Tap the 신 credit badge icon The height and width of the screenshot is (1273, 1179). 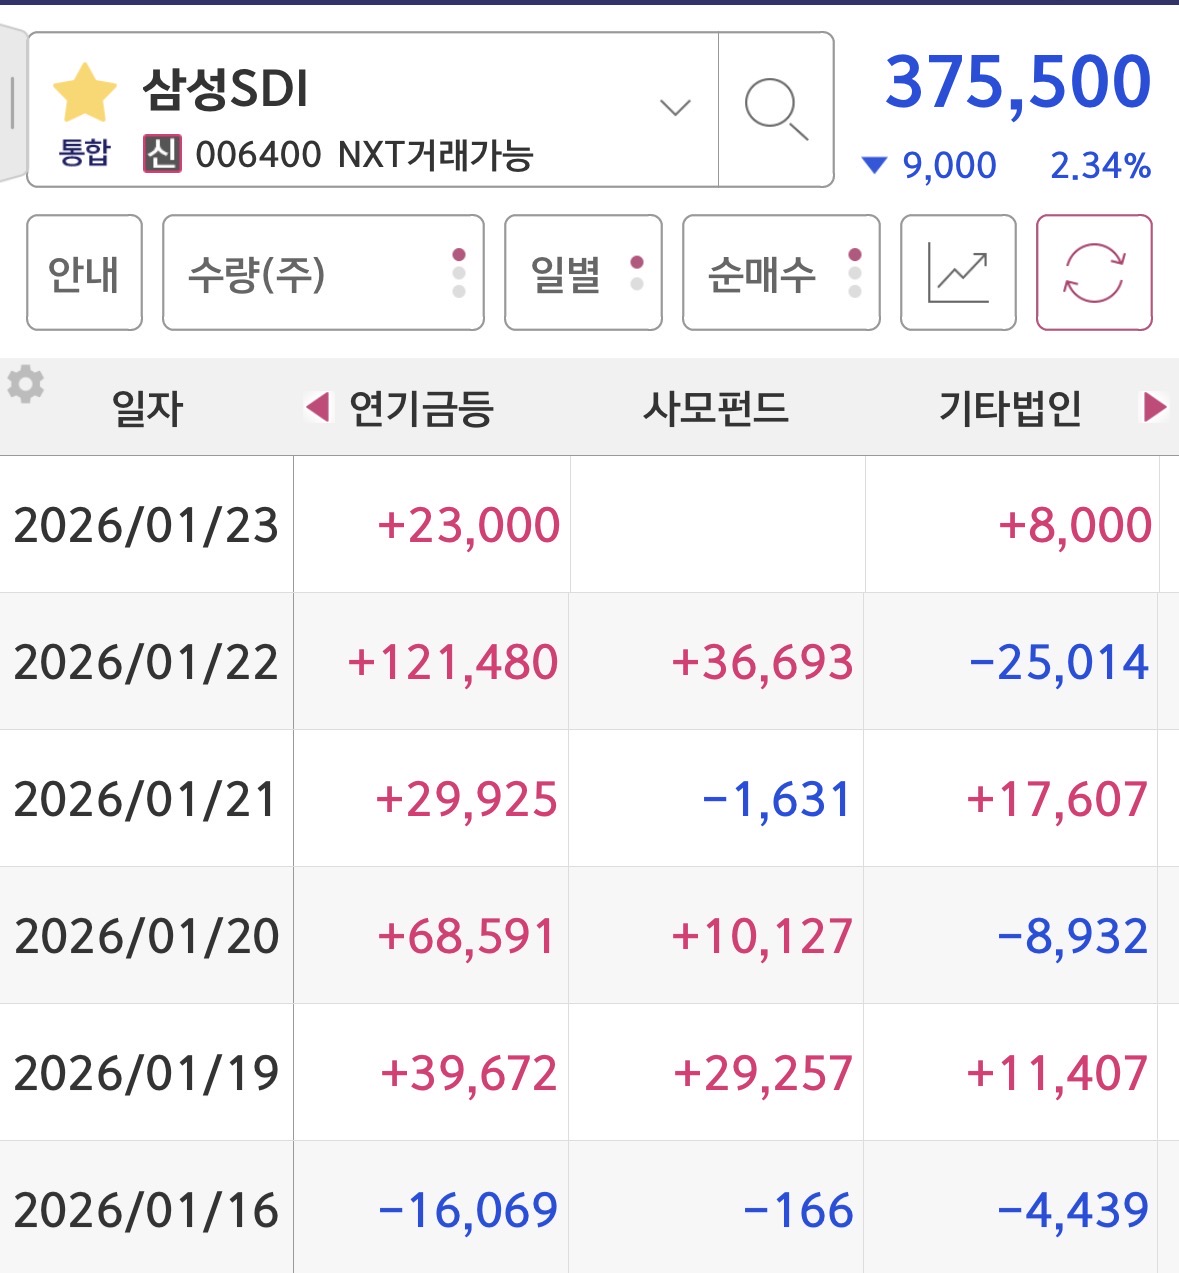pyautogui.click(x=162, y=154)
